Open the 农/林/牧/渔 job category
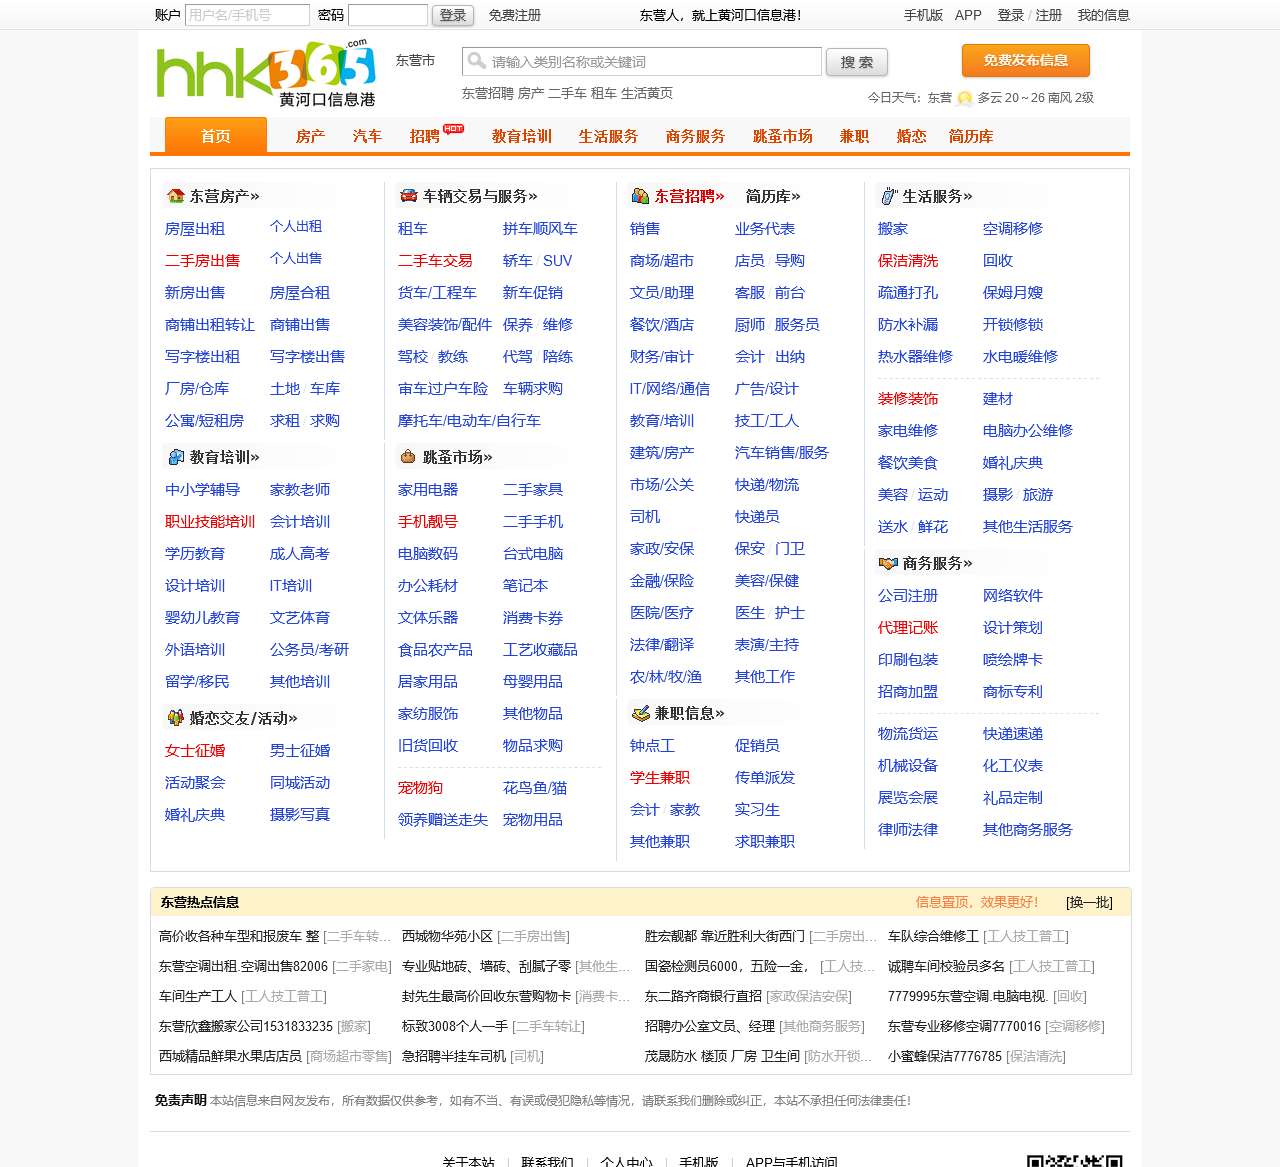 coord(666,677)
